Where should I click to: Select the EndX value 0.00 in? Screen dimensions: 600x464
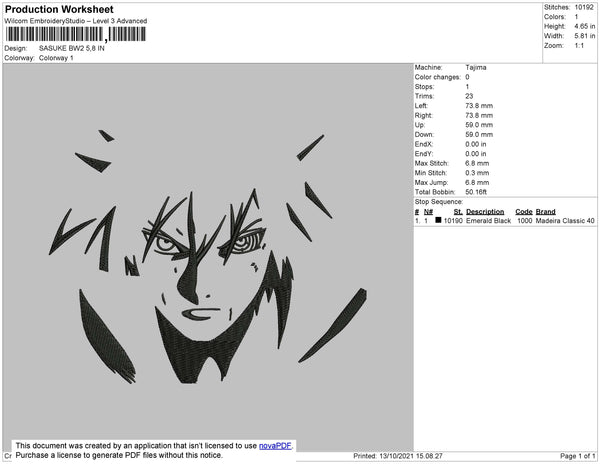pyautogui.click(x=476, y=144)
